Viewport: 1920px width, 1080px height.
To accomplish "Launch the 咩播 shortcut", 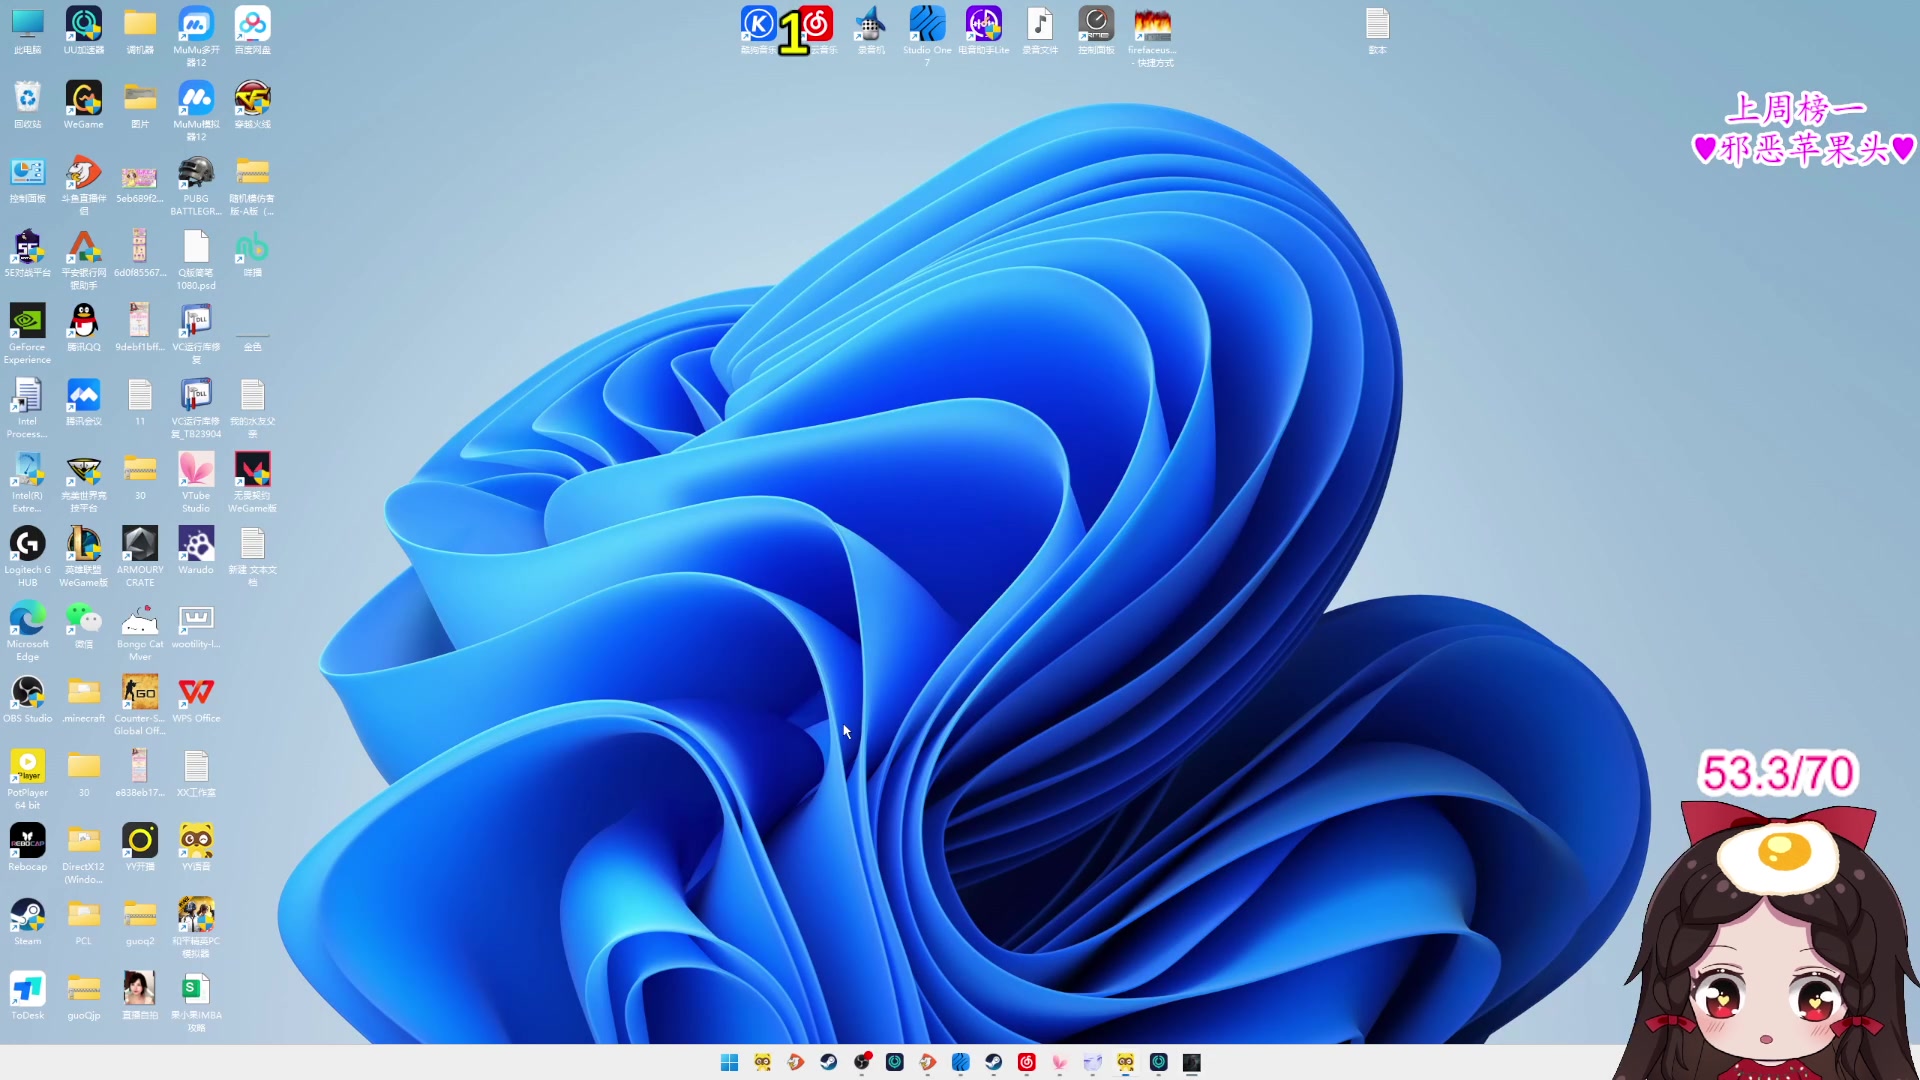I will click(x=252, y=253).
